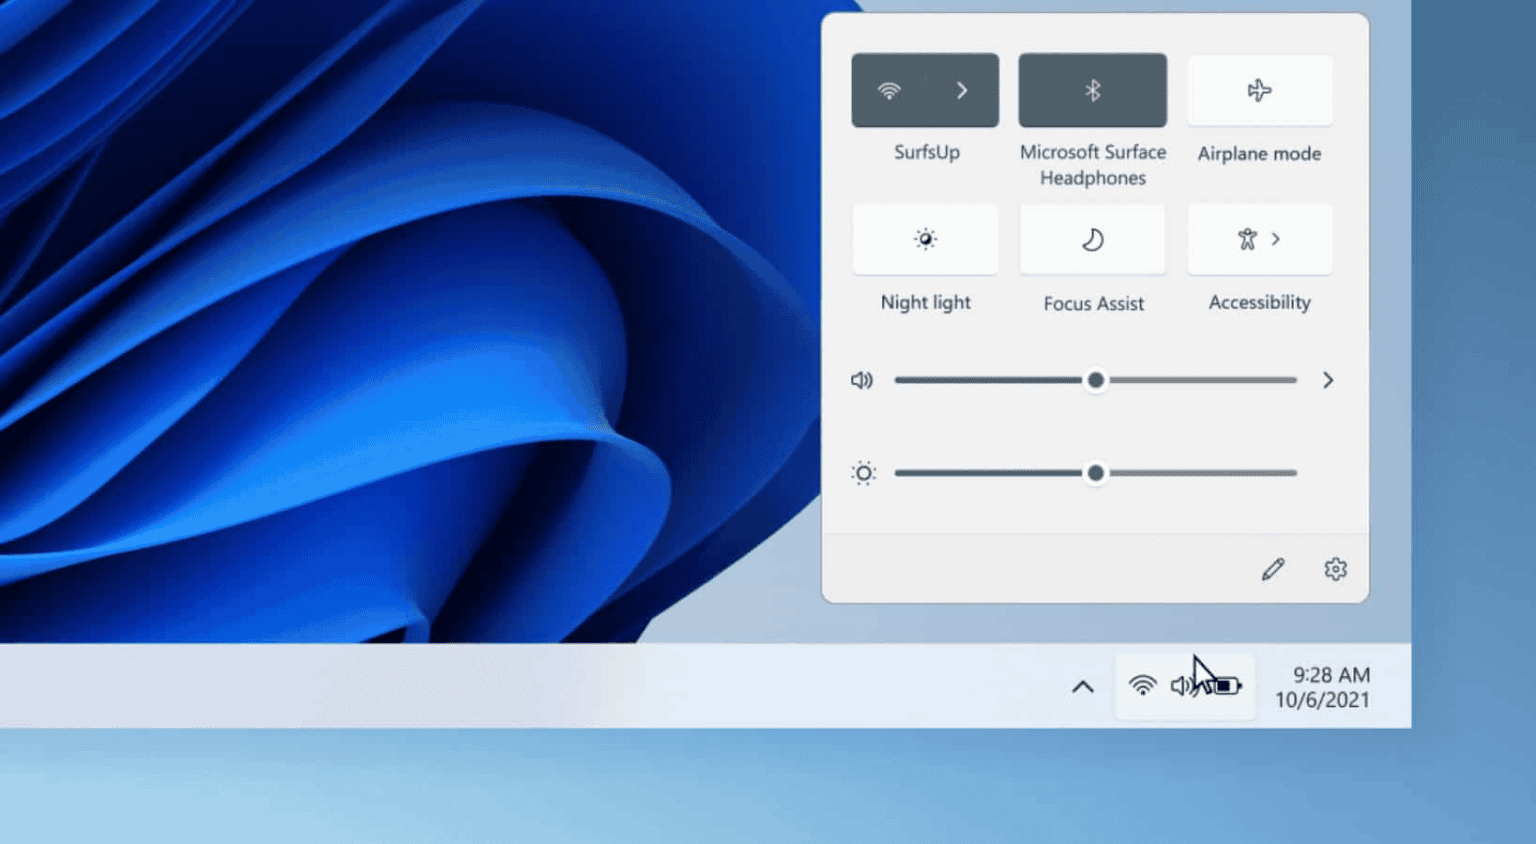1536x844 pixels.
Task: Disconnect Microsoft Surface Headphones Bluetooth
Action: [1092, 90]
